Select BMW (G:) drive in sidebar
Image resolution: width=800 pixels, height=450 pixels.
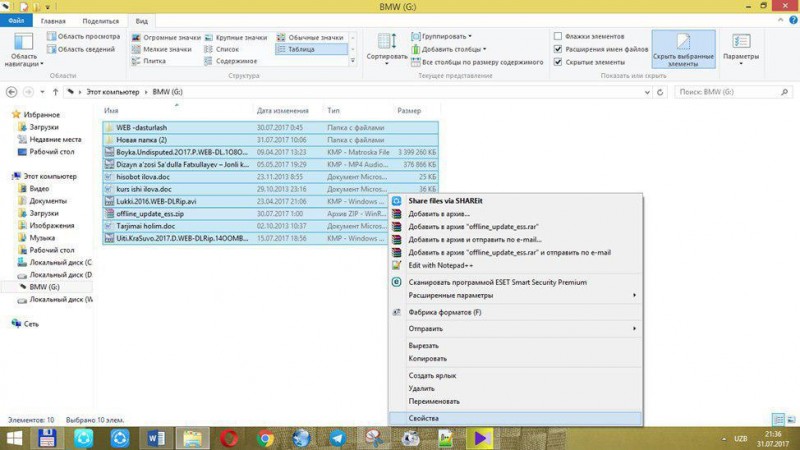[44, 287]
